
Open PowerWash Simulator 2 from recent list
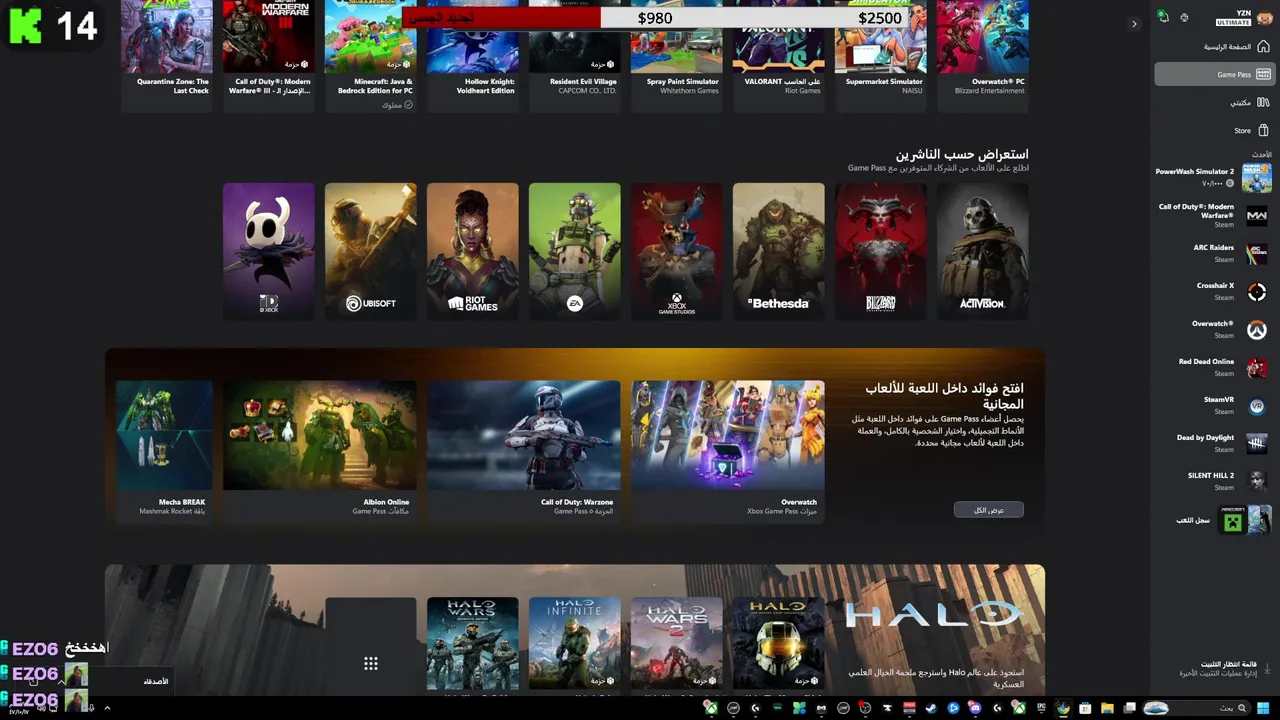click(1214, 177)
